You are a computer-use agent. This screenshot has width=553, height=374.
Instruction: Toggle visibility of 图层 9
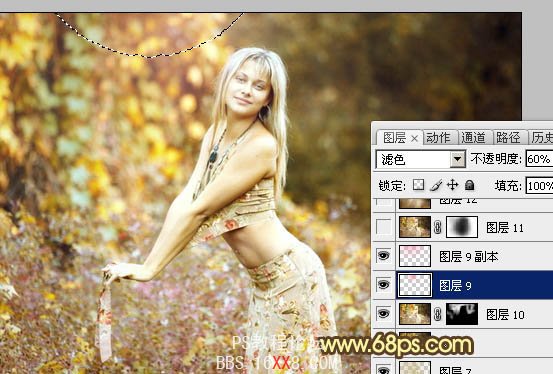click(x=383, y=284)
